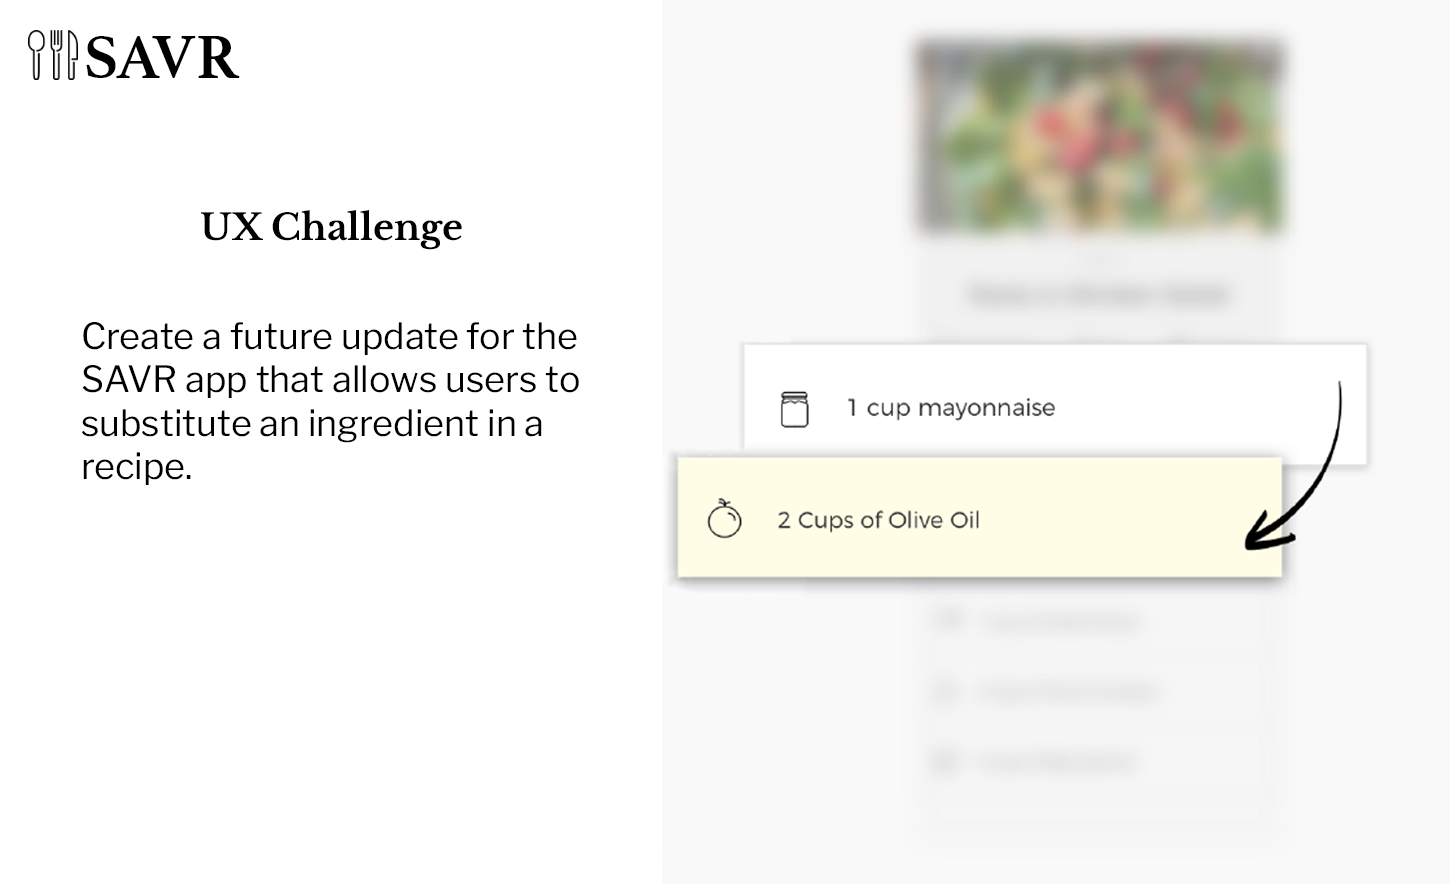Click the fork in the SAVR logo
Screen dimensions: 1450x884
coord(56,54)
